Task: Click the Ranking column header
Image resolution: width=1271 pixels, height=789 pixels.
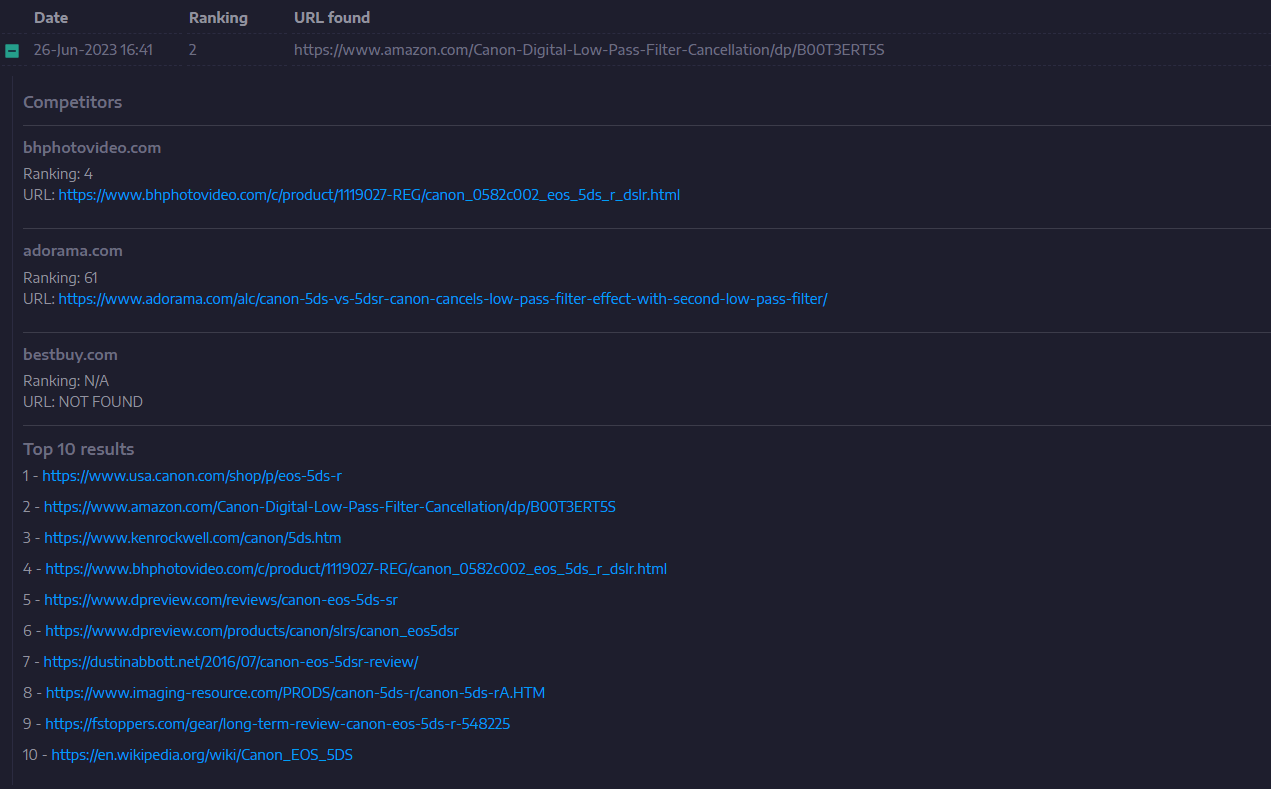Action: (x=218, y=18)
